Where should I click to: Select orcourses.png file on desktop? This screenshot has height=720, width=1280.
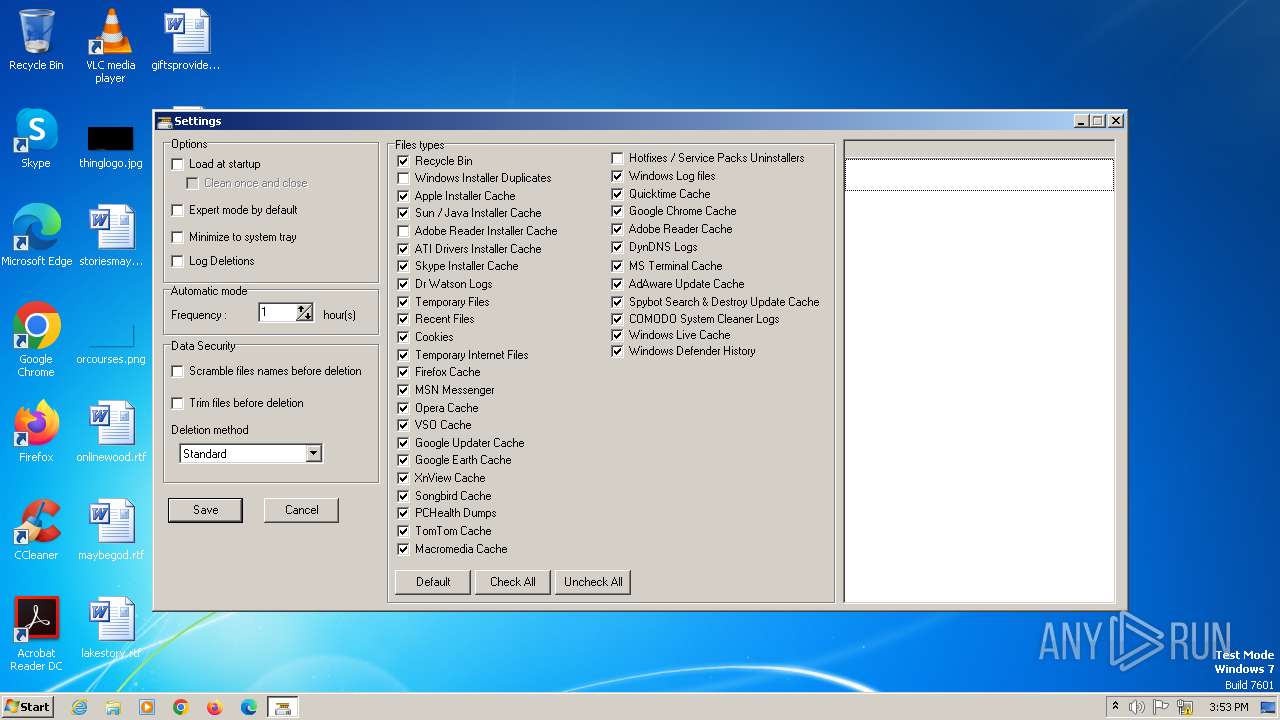pos(110,342)
